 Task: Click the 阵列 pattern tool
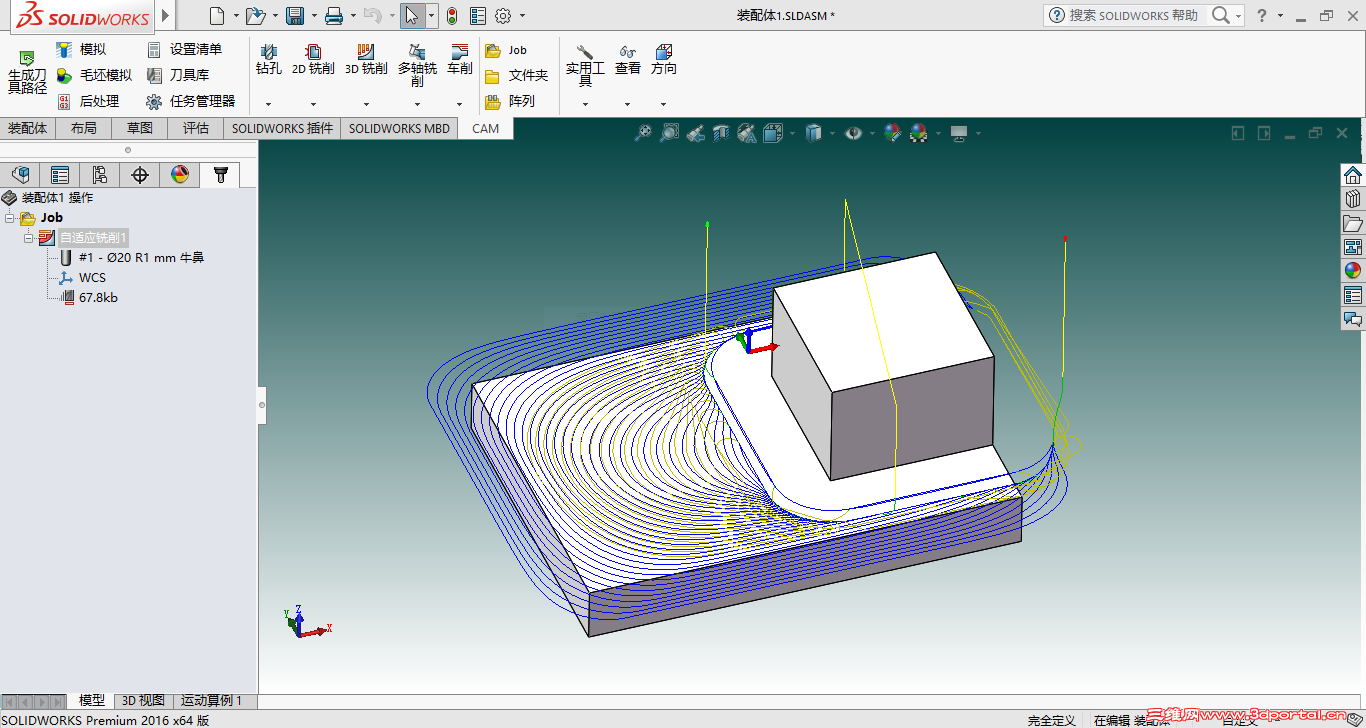(510, 101)
